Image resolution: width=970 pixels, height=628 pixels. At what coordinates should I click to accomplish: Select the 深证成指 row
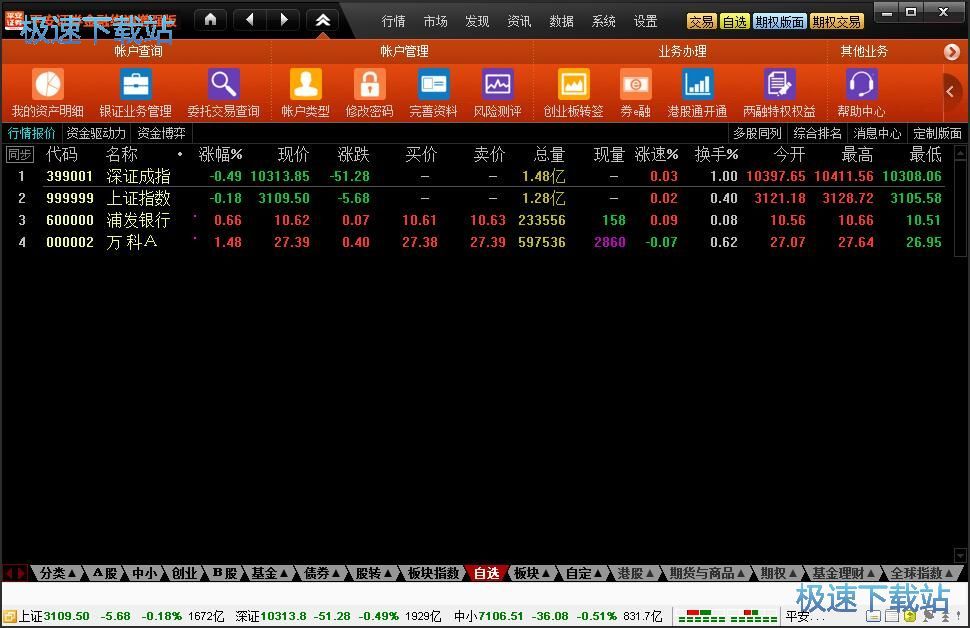tap(477, 176)
